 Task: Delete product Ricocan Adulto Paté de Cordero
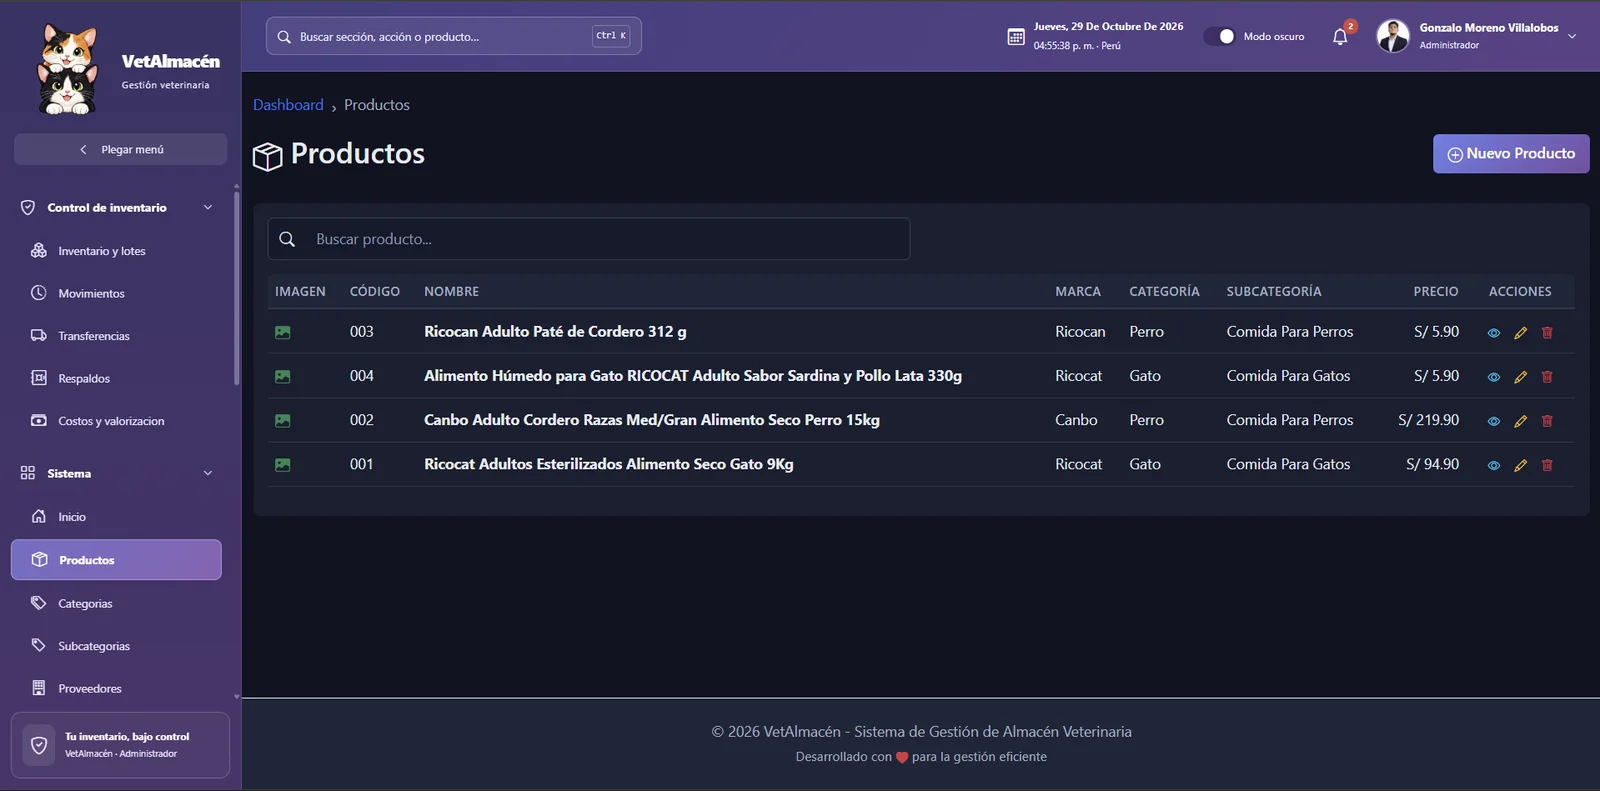[x=1547, y=333]
